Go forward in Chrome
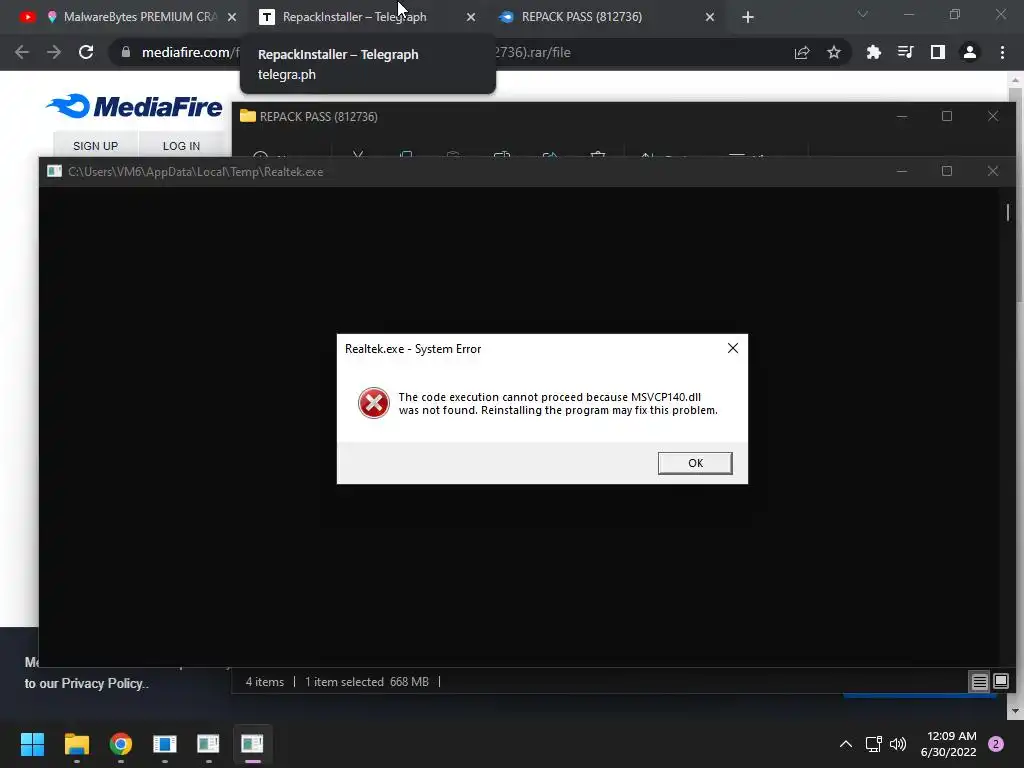This screenshot has width=1024, height=768. [x=54, y=52]
